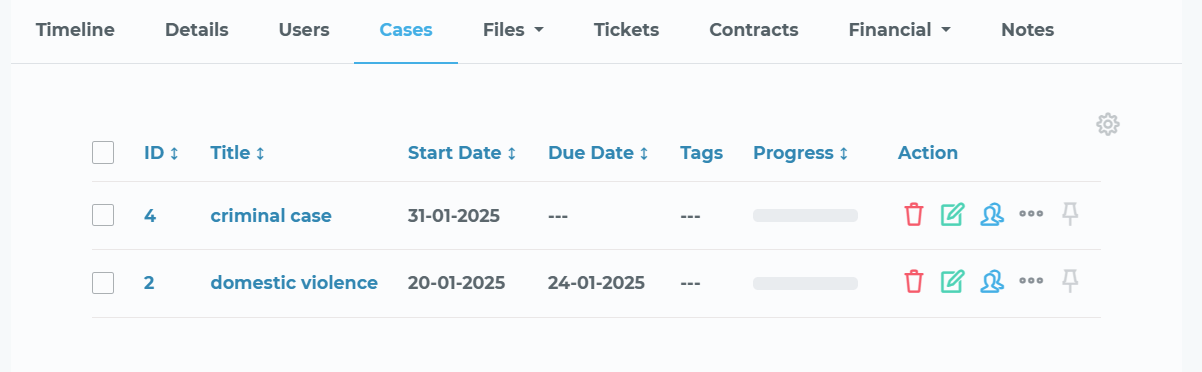Assign users to domestic violence case

pos(991,282)
